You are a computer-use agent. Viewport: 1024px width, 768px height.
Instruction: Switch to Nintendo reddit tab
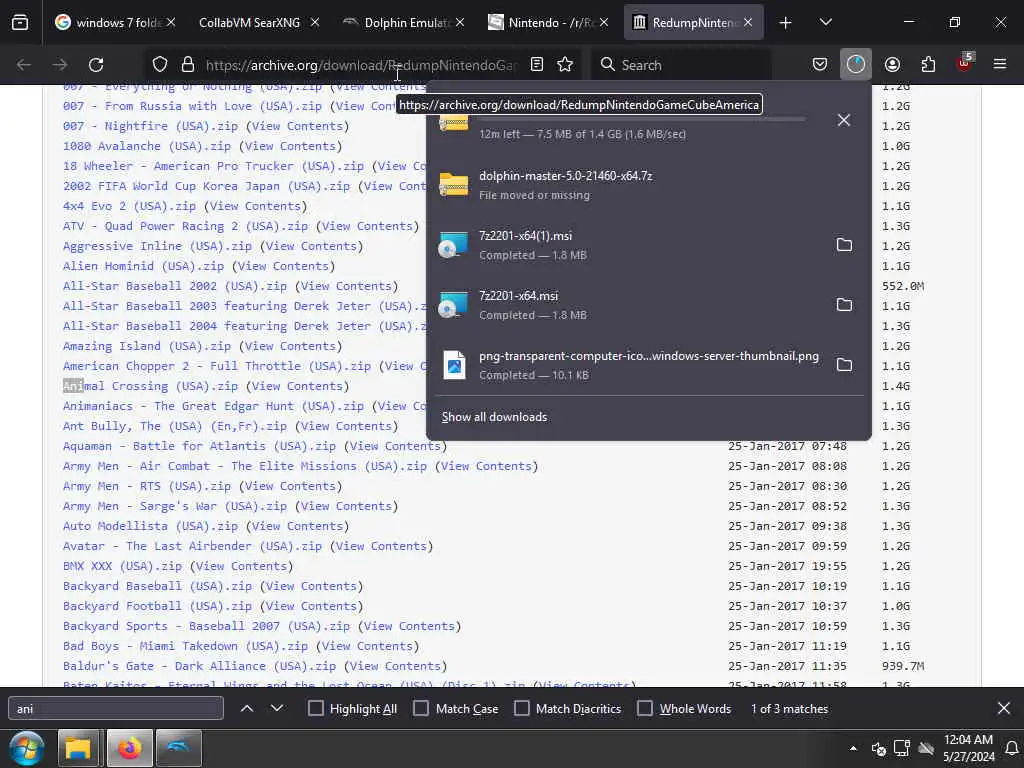pyautogui.click(x=548, y=22)
